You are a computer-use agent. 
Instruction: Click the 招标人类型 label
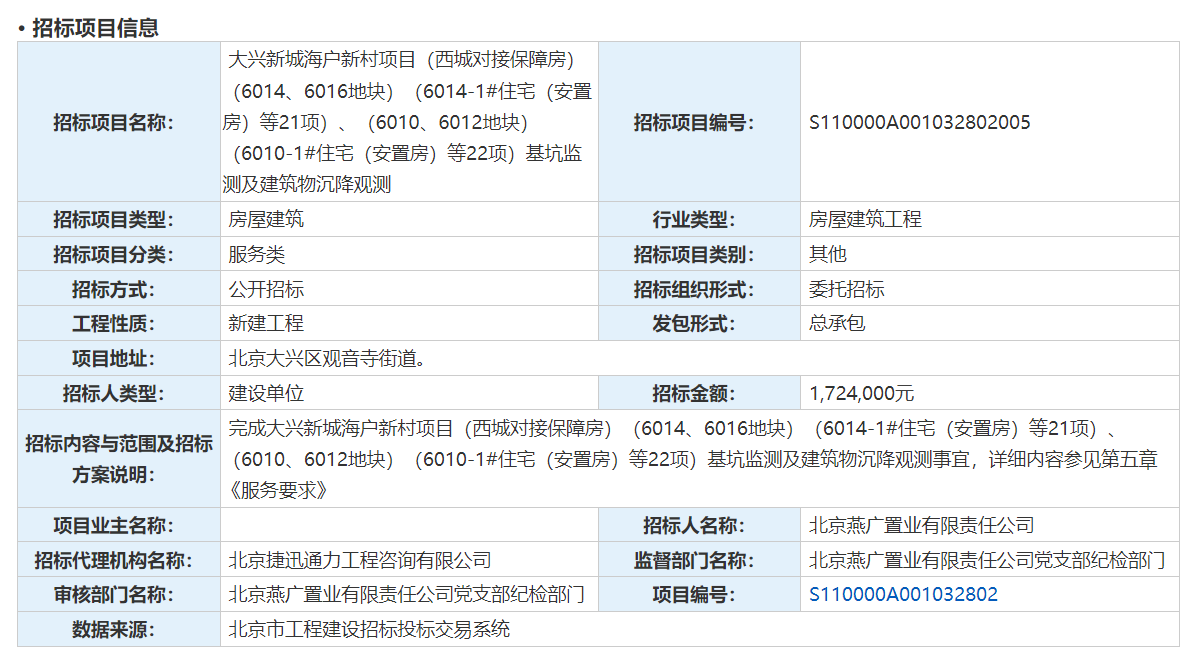point(113,394)
